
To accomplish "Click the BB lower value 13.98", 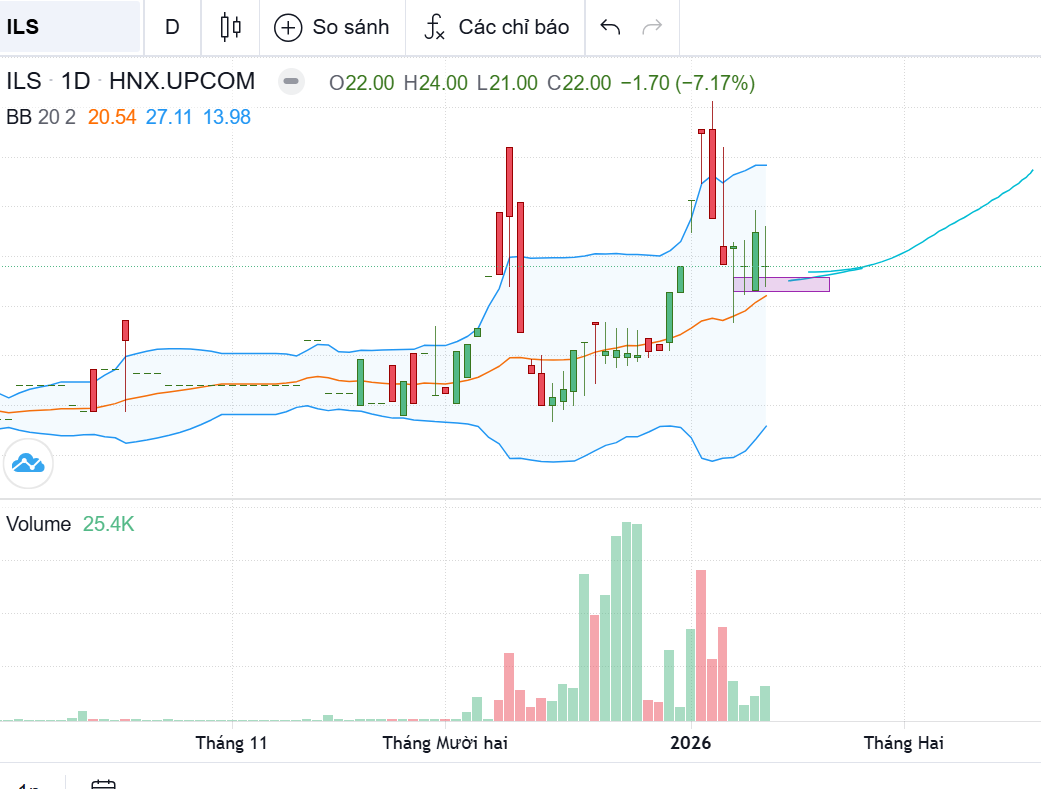I will 226,117.
